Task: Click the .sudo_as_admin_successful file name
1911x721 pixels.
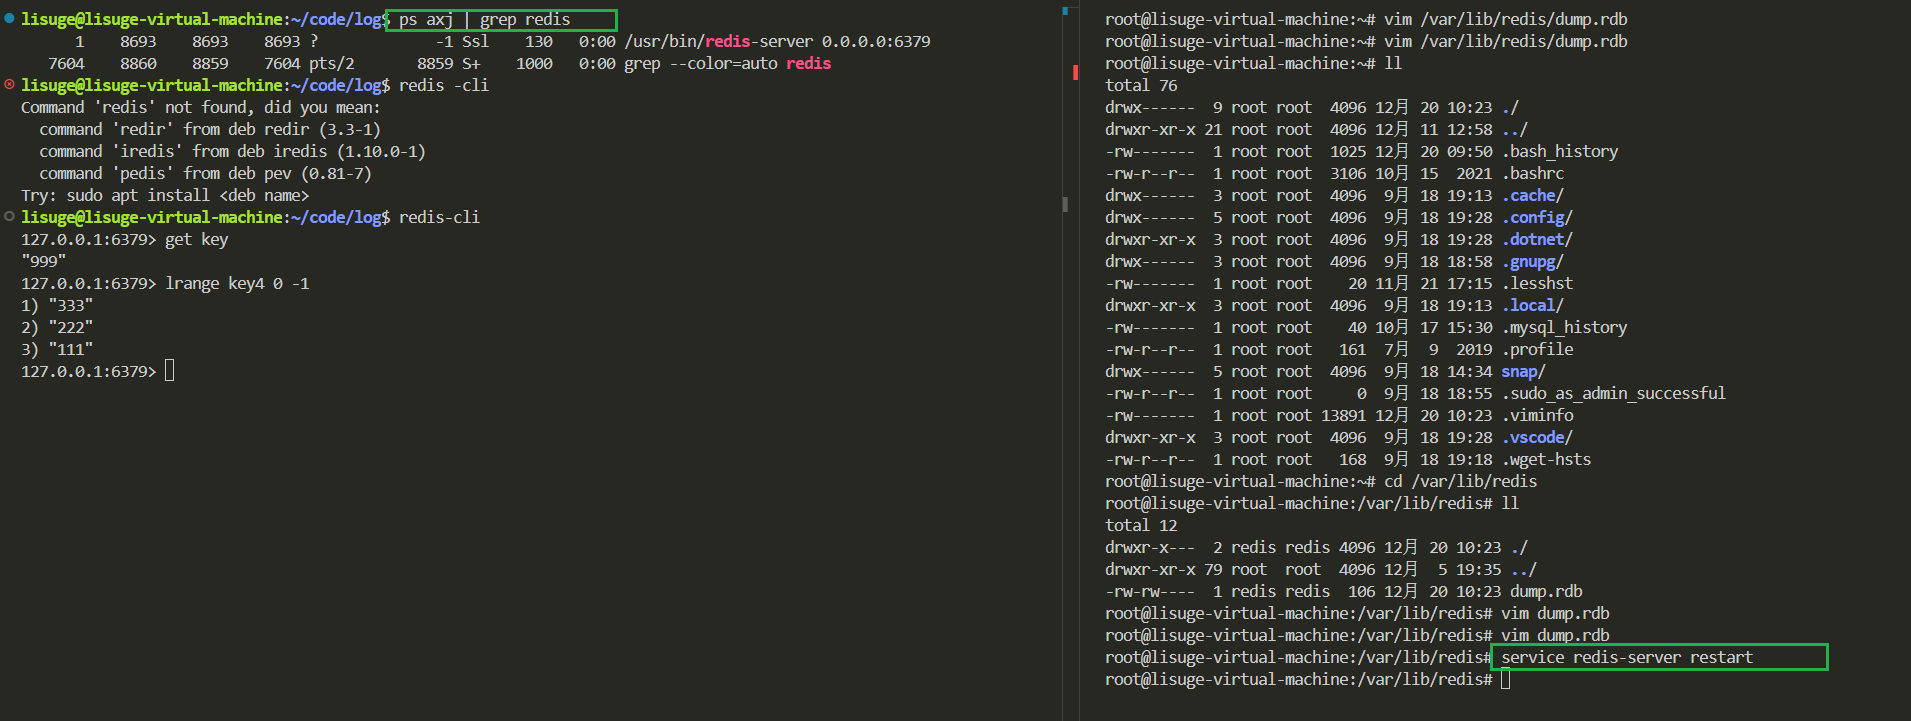Action: (x=1614, y=393)
